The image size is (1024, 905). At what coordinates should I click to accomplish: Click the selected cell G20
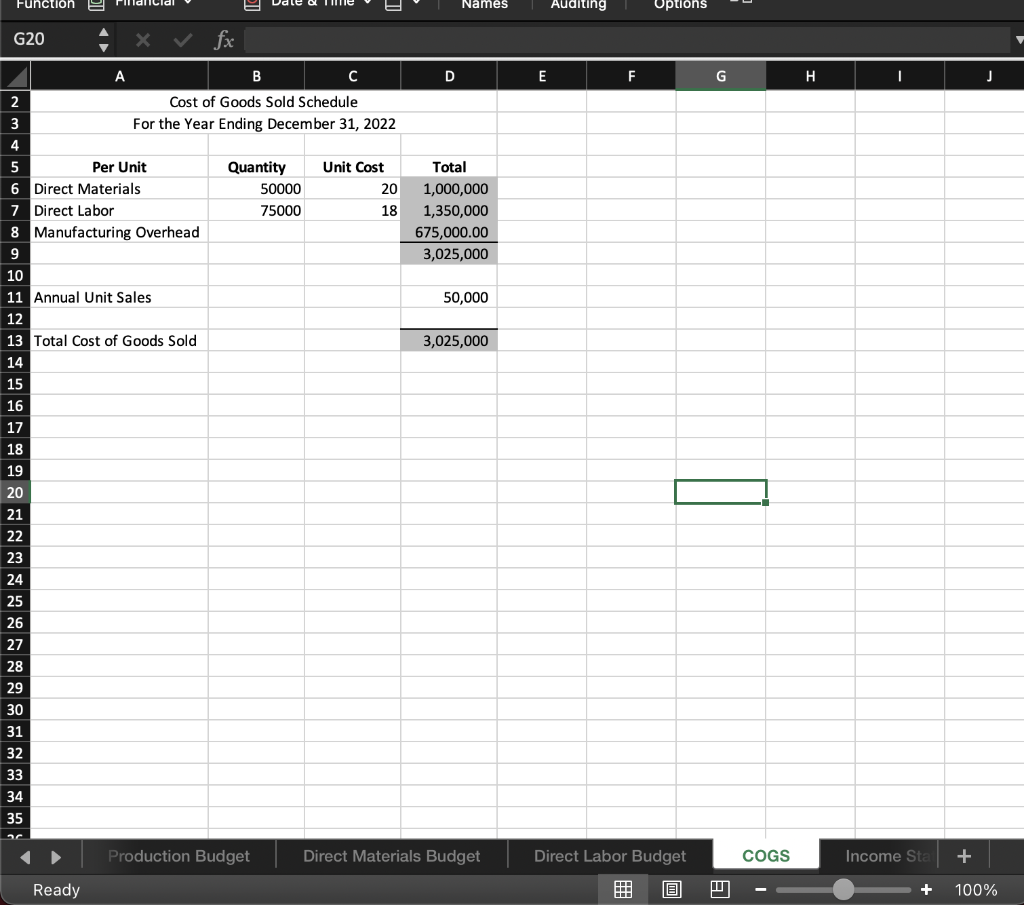point(720,492)
